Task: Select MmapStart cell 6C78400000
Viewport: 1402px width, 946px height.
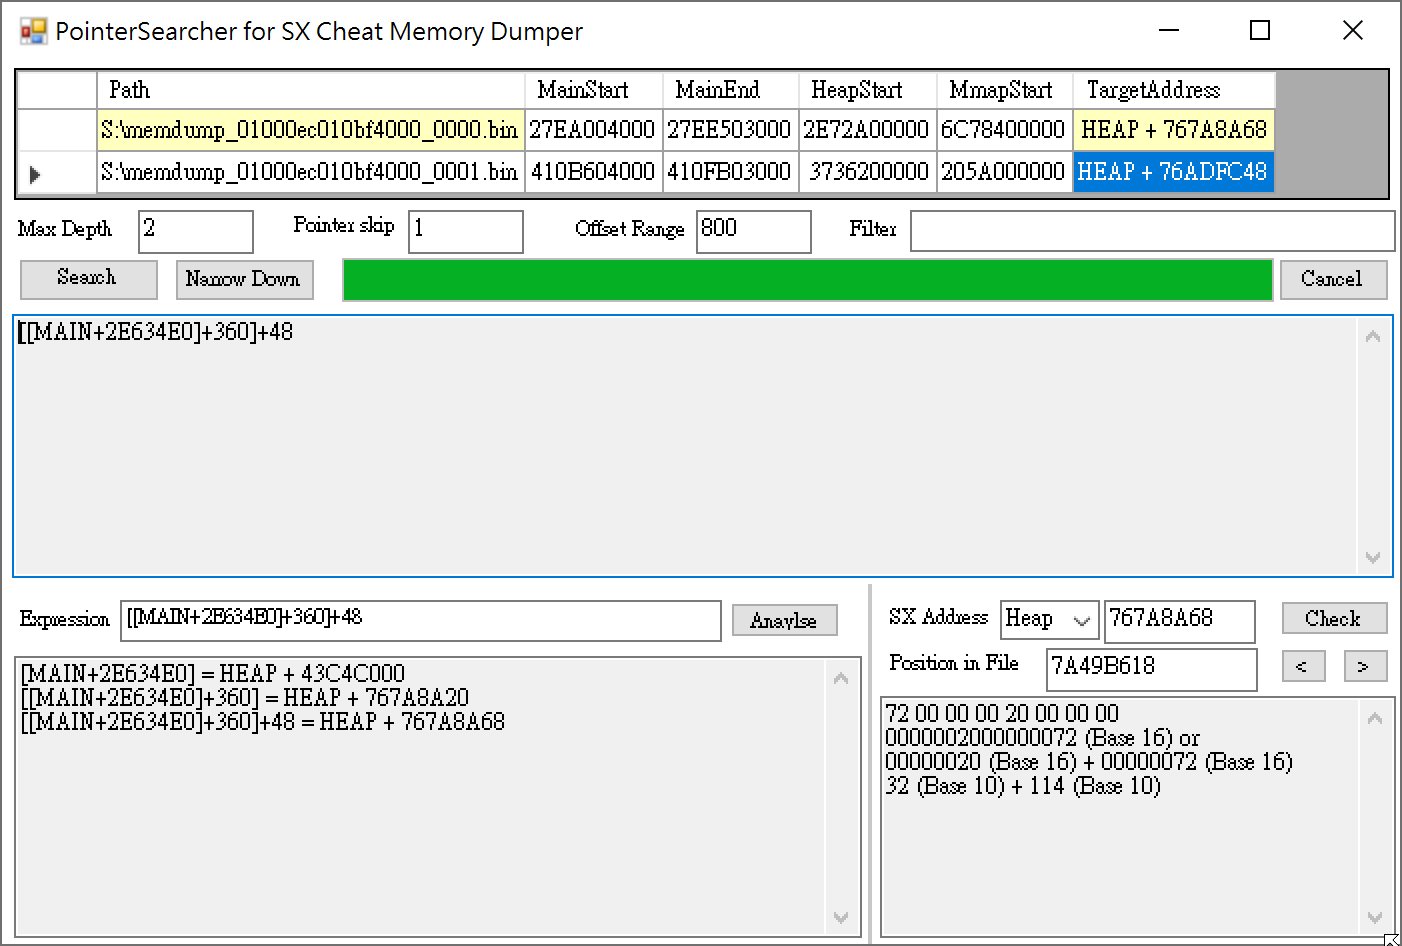Action: [x=1005, y=130]
